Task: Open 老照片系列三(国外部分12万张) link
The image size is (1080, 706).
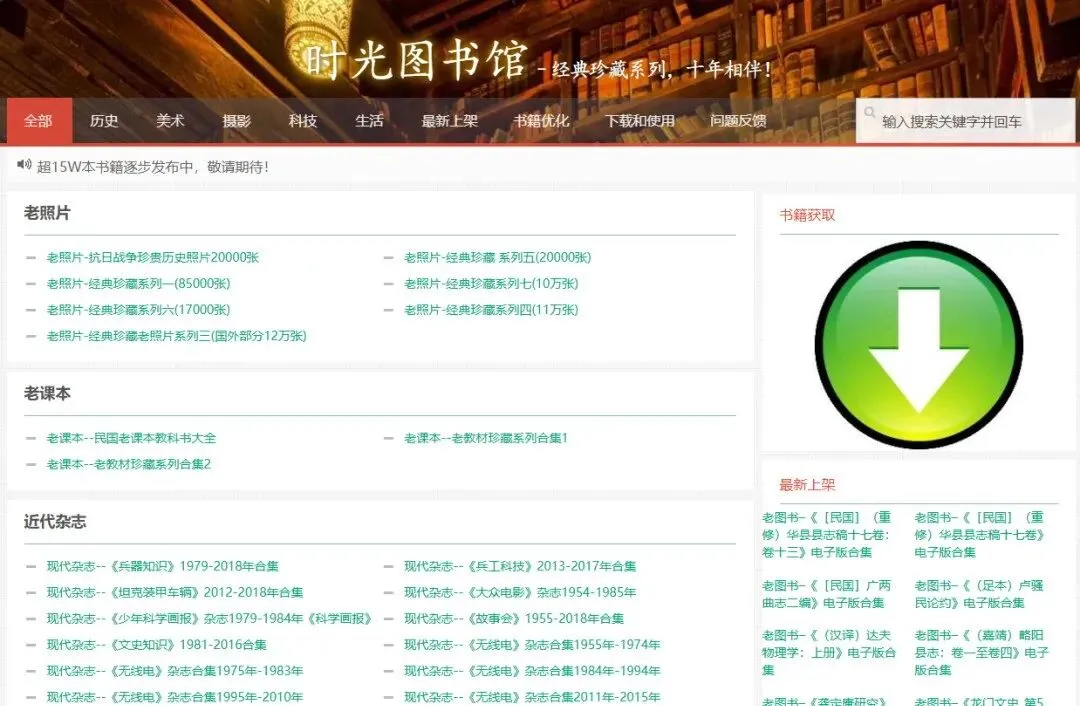Action: tap(176, 335)
